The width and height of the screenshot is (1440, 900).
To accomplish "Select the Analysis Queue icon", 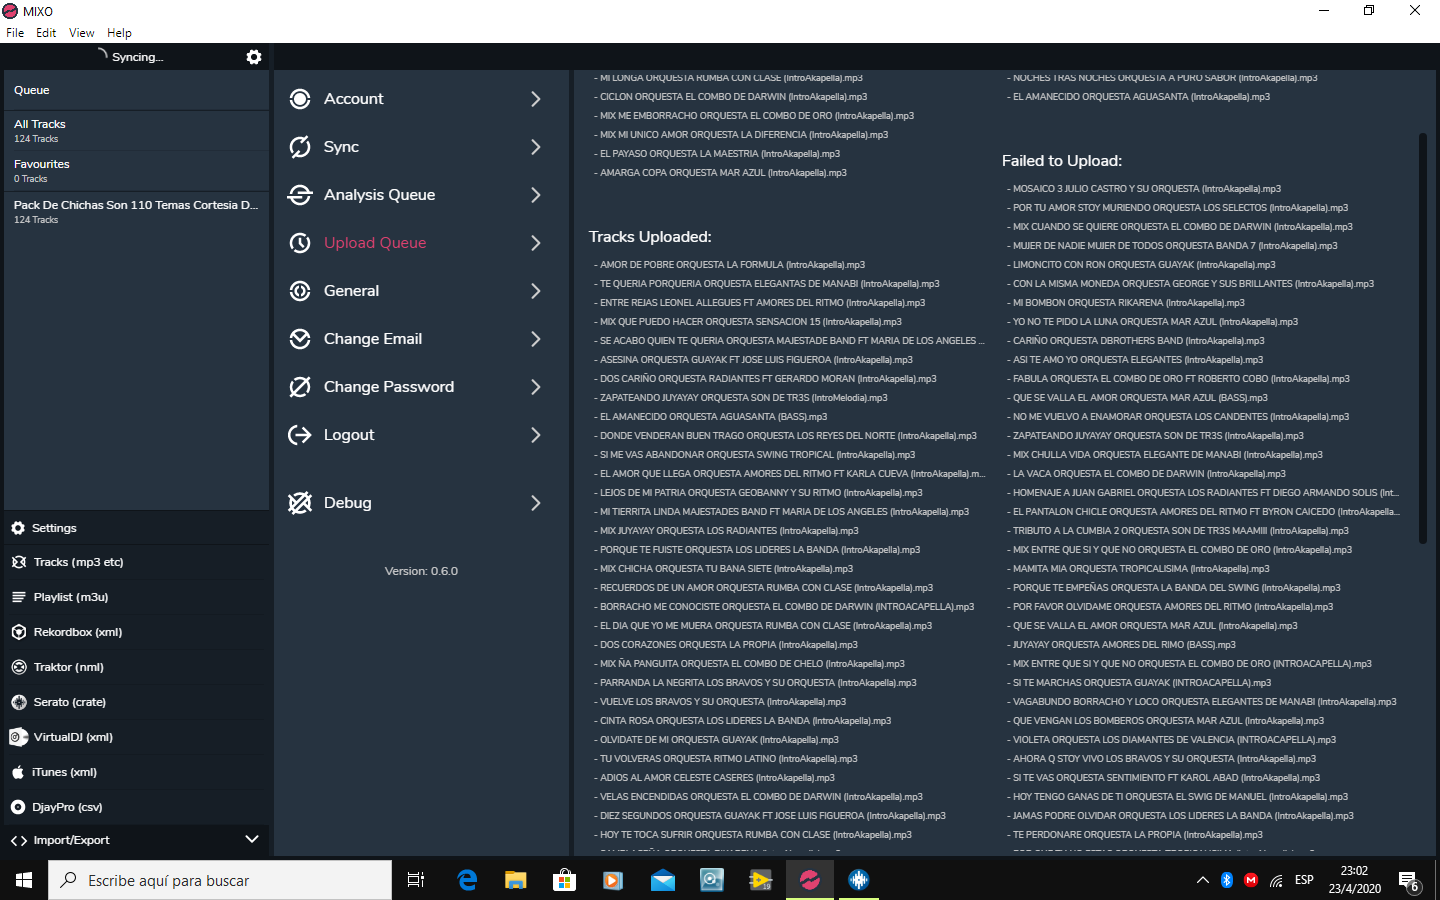I will (x=299, y=195).
